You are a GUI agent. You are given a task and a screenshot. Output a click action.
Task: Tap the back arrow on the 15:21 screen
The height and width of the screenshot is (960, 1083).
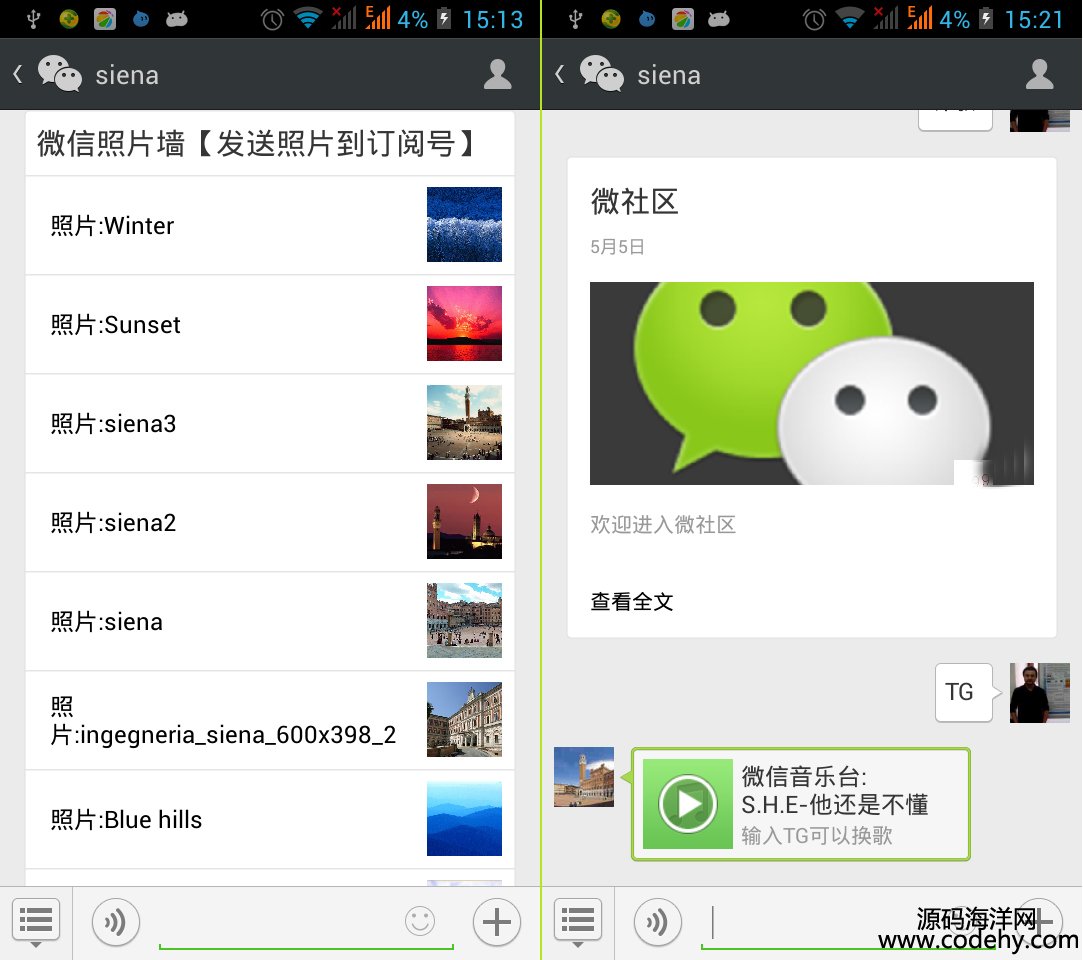pos(559,74)
